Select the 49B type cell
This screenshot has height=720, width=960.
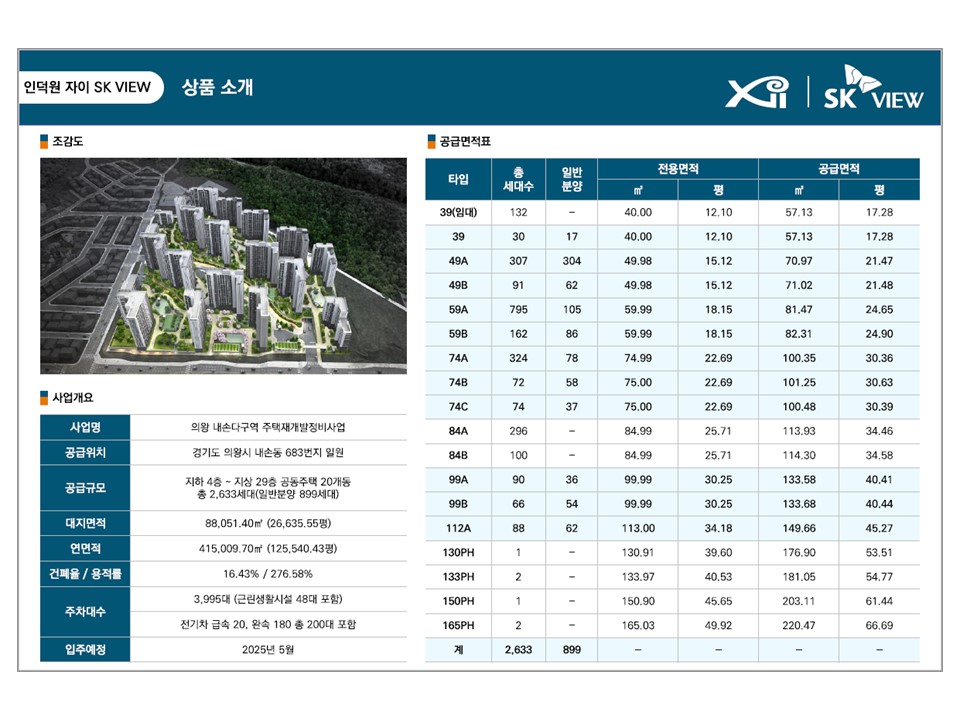tap(458, 285)
